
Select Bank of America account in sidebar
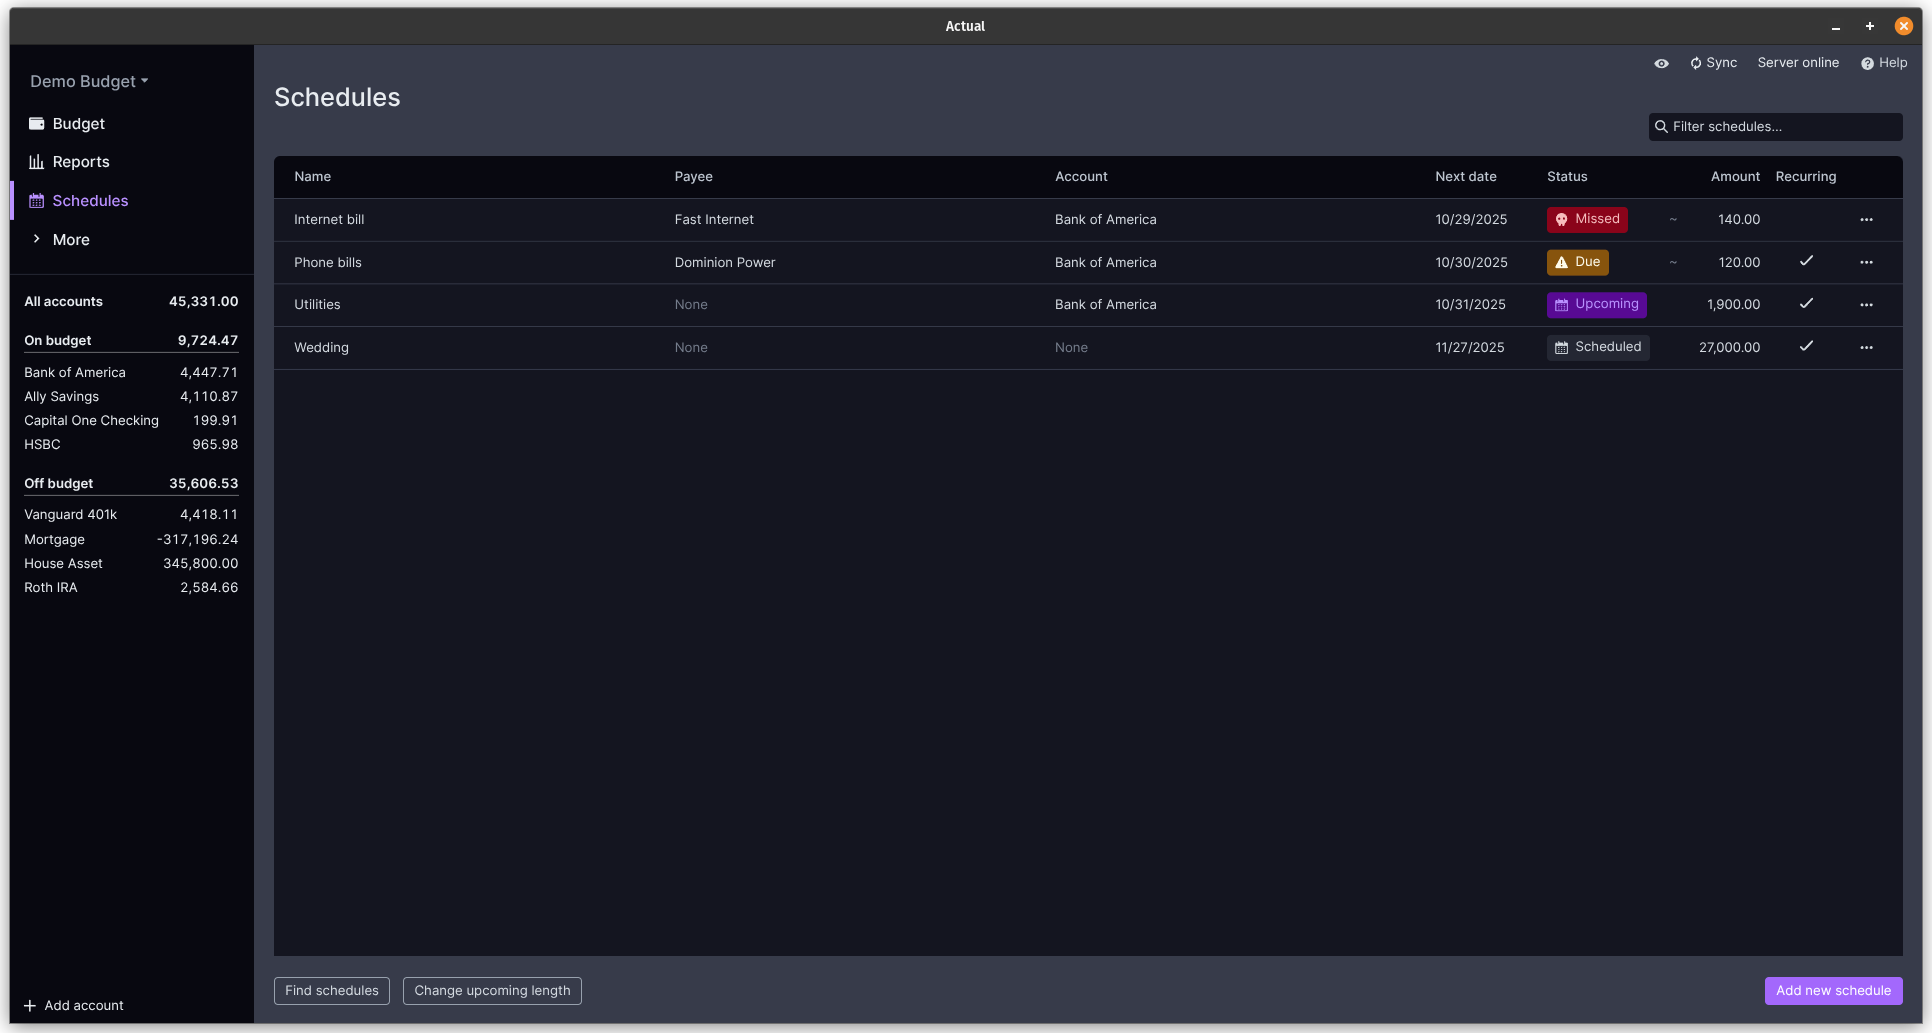[x=75, y=373]
